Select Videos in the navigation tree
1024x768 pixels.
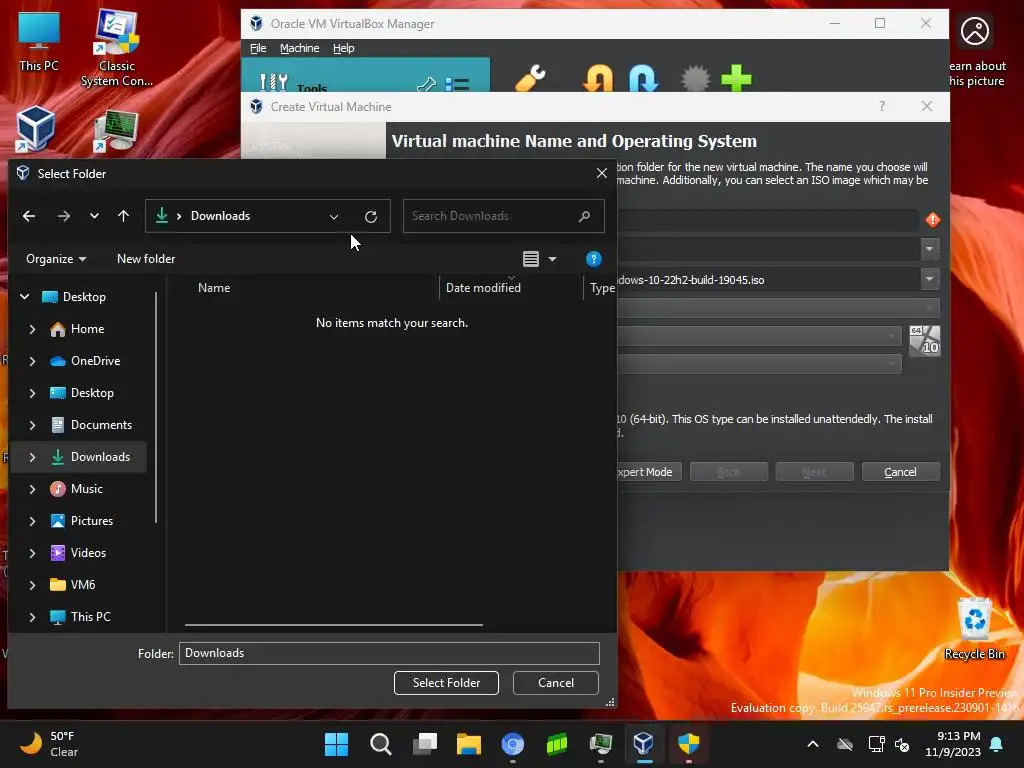[88, 553]
